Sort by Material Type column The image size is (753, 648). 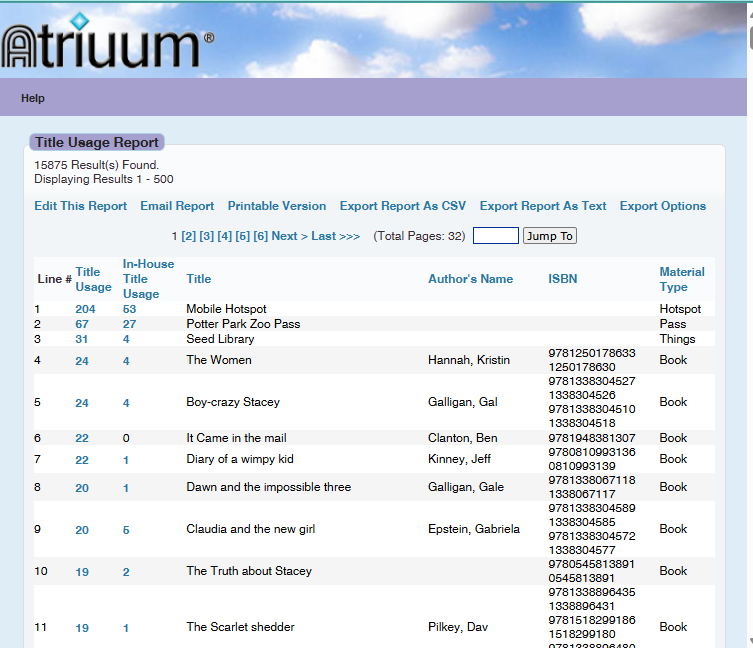click(682, 279)
